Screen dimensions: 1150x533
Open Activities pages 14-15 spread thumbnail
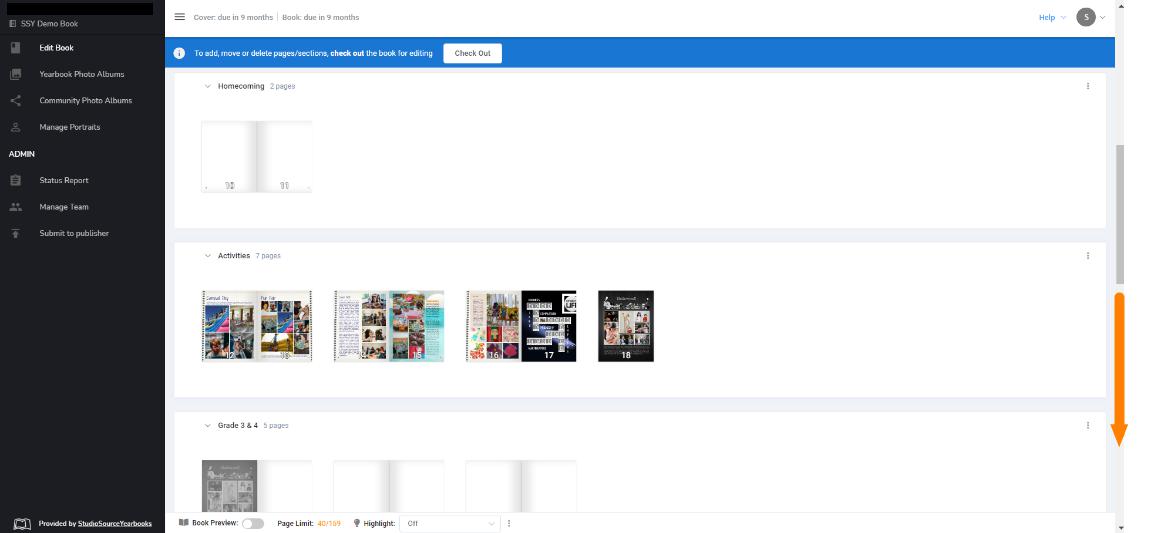389,326
